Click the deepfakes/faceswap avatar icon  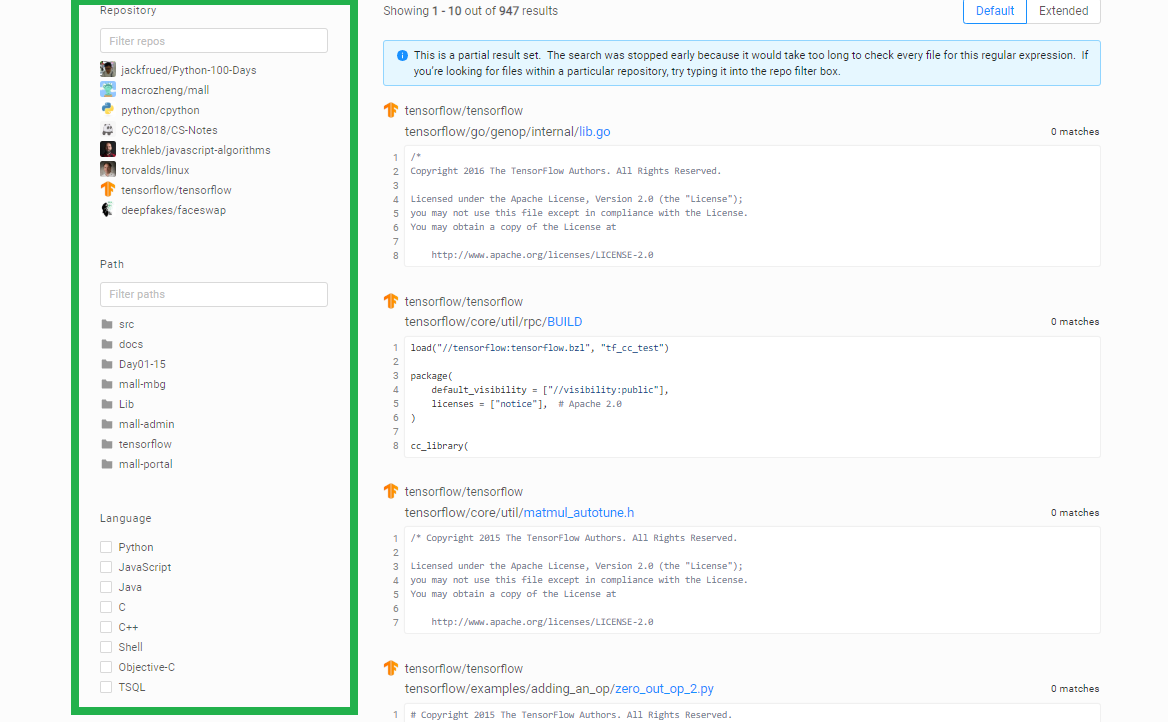point(108,209)
